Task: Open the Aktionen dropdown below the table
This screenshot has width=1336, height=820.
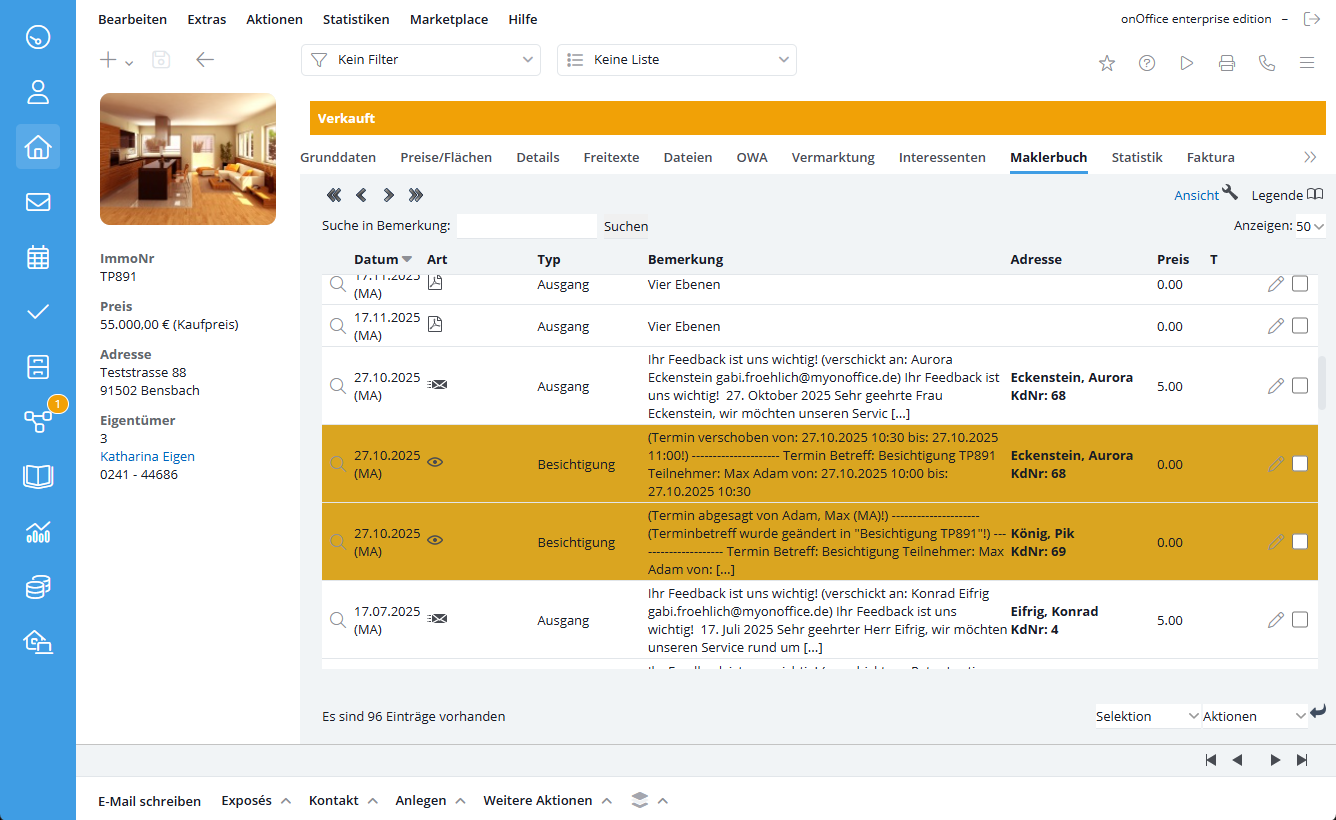Action: (1254, 716)
